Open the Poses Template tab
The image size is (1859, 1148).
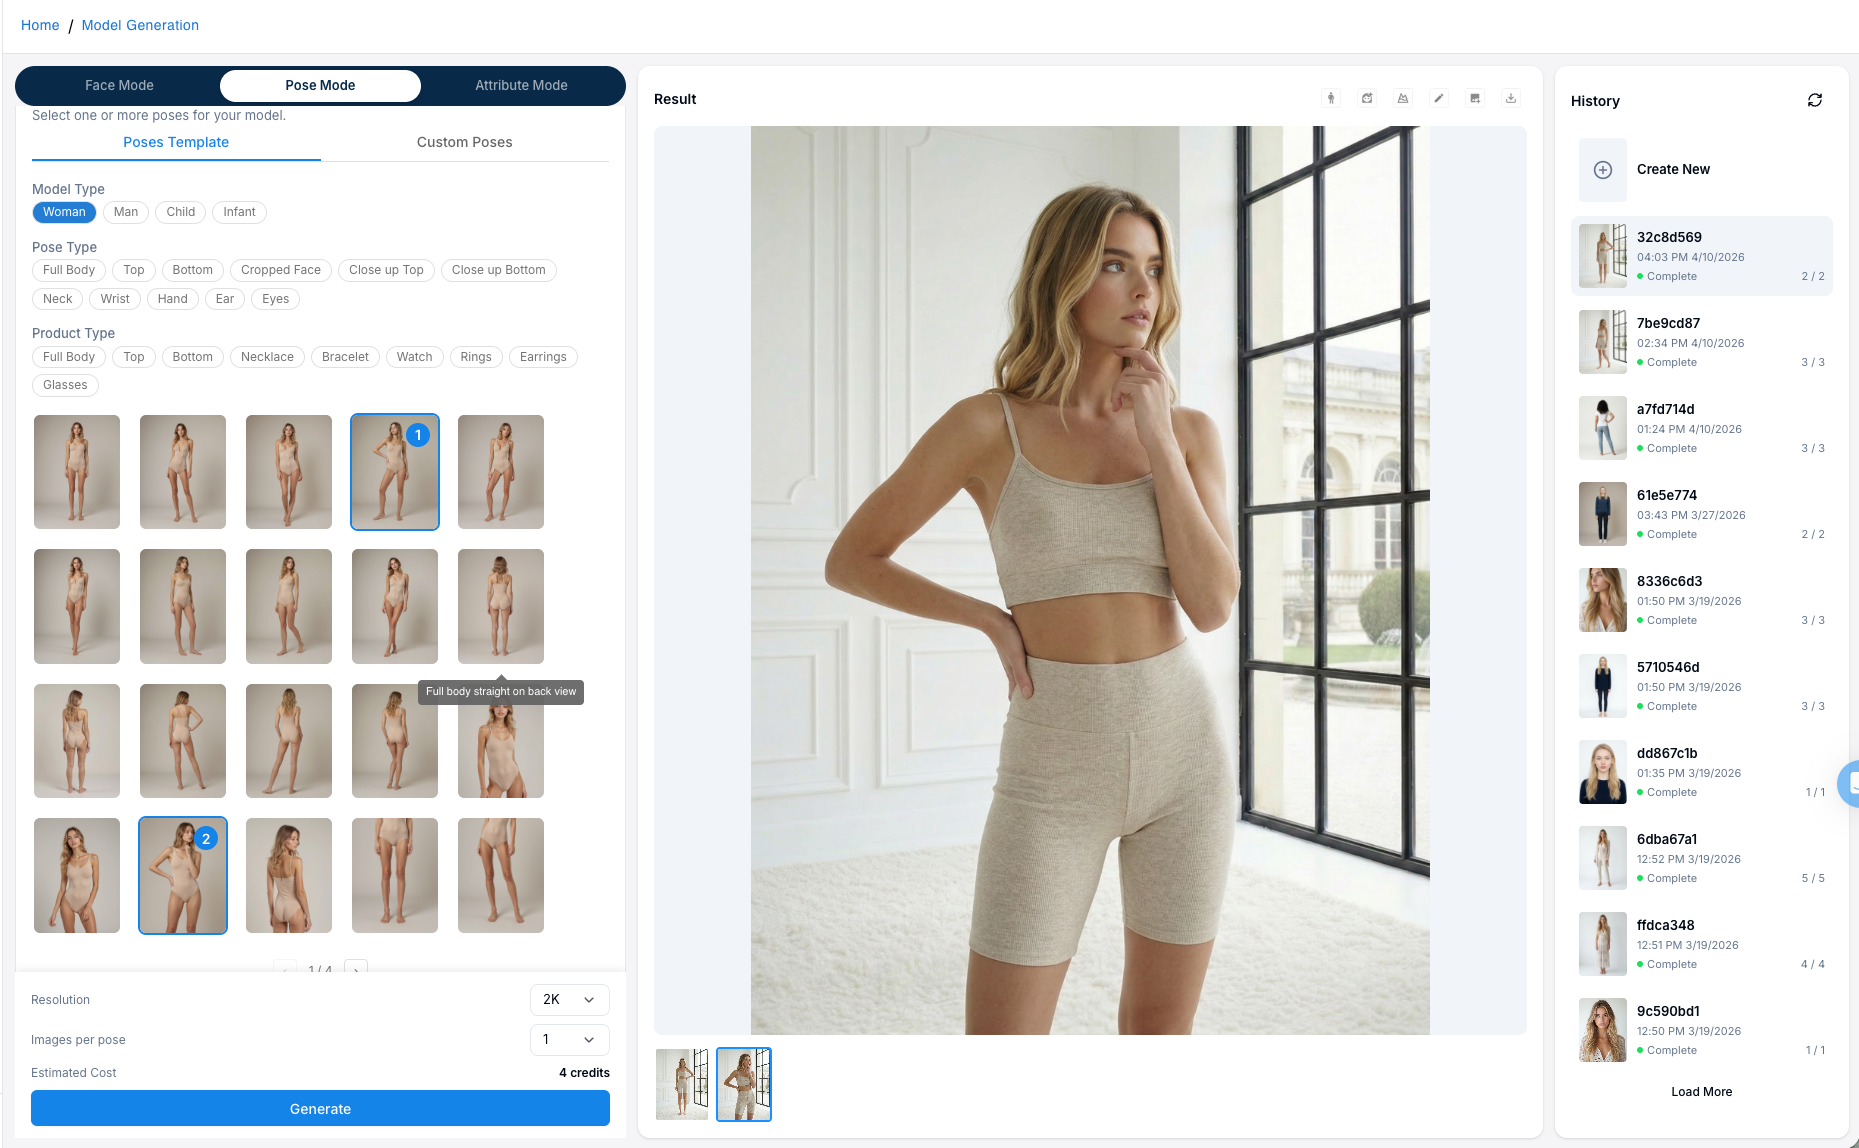(x=176, y=142)
